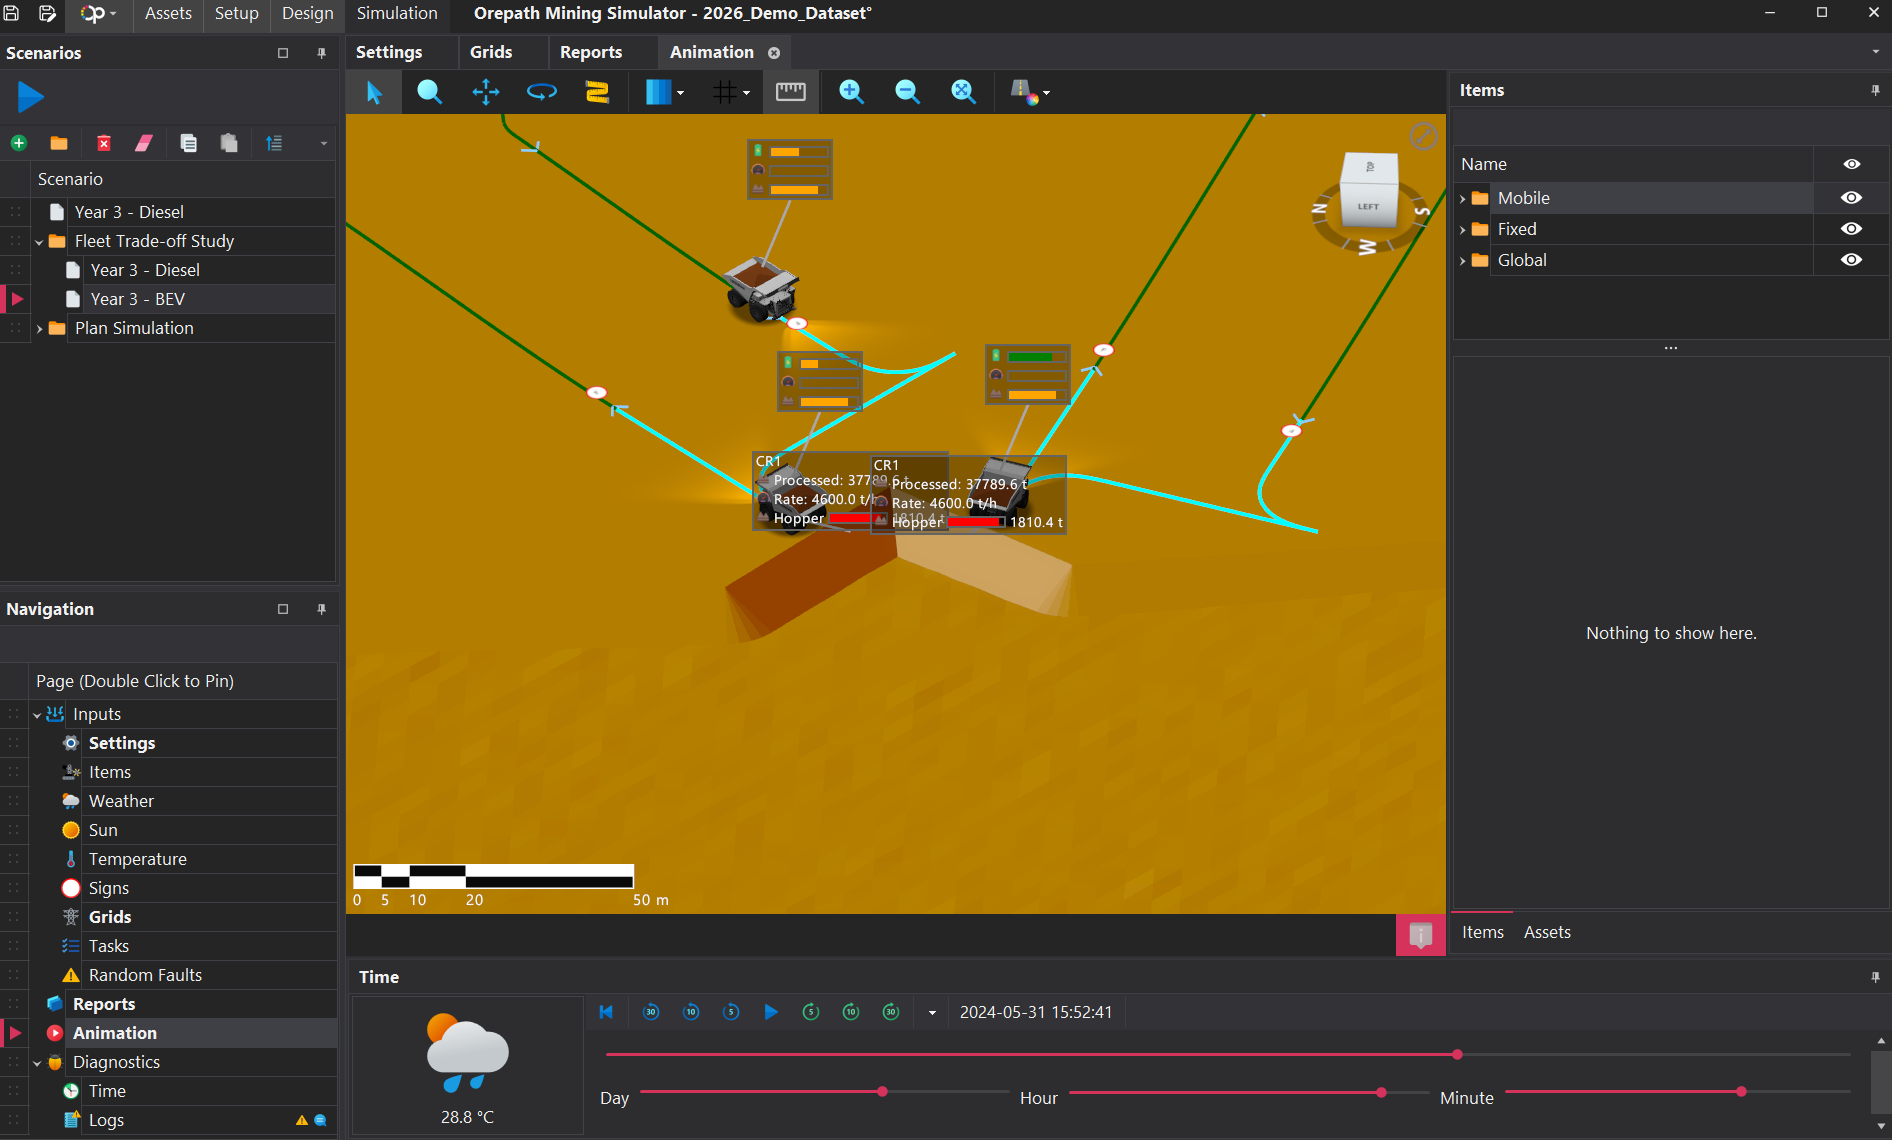Zoom in on the animation view
The image size is (1892, 1140).
(851, 92)
